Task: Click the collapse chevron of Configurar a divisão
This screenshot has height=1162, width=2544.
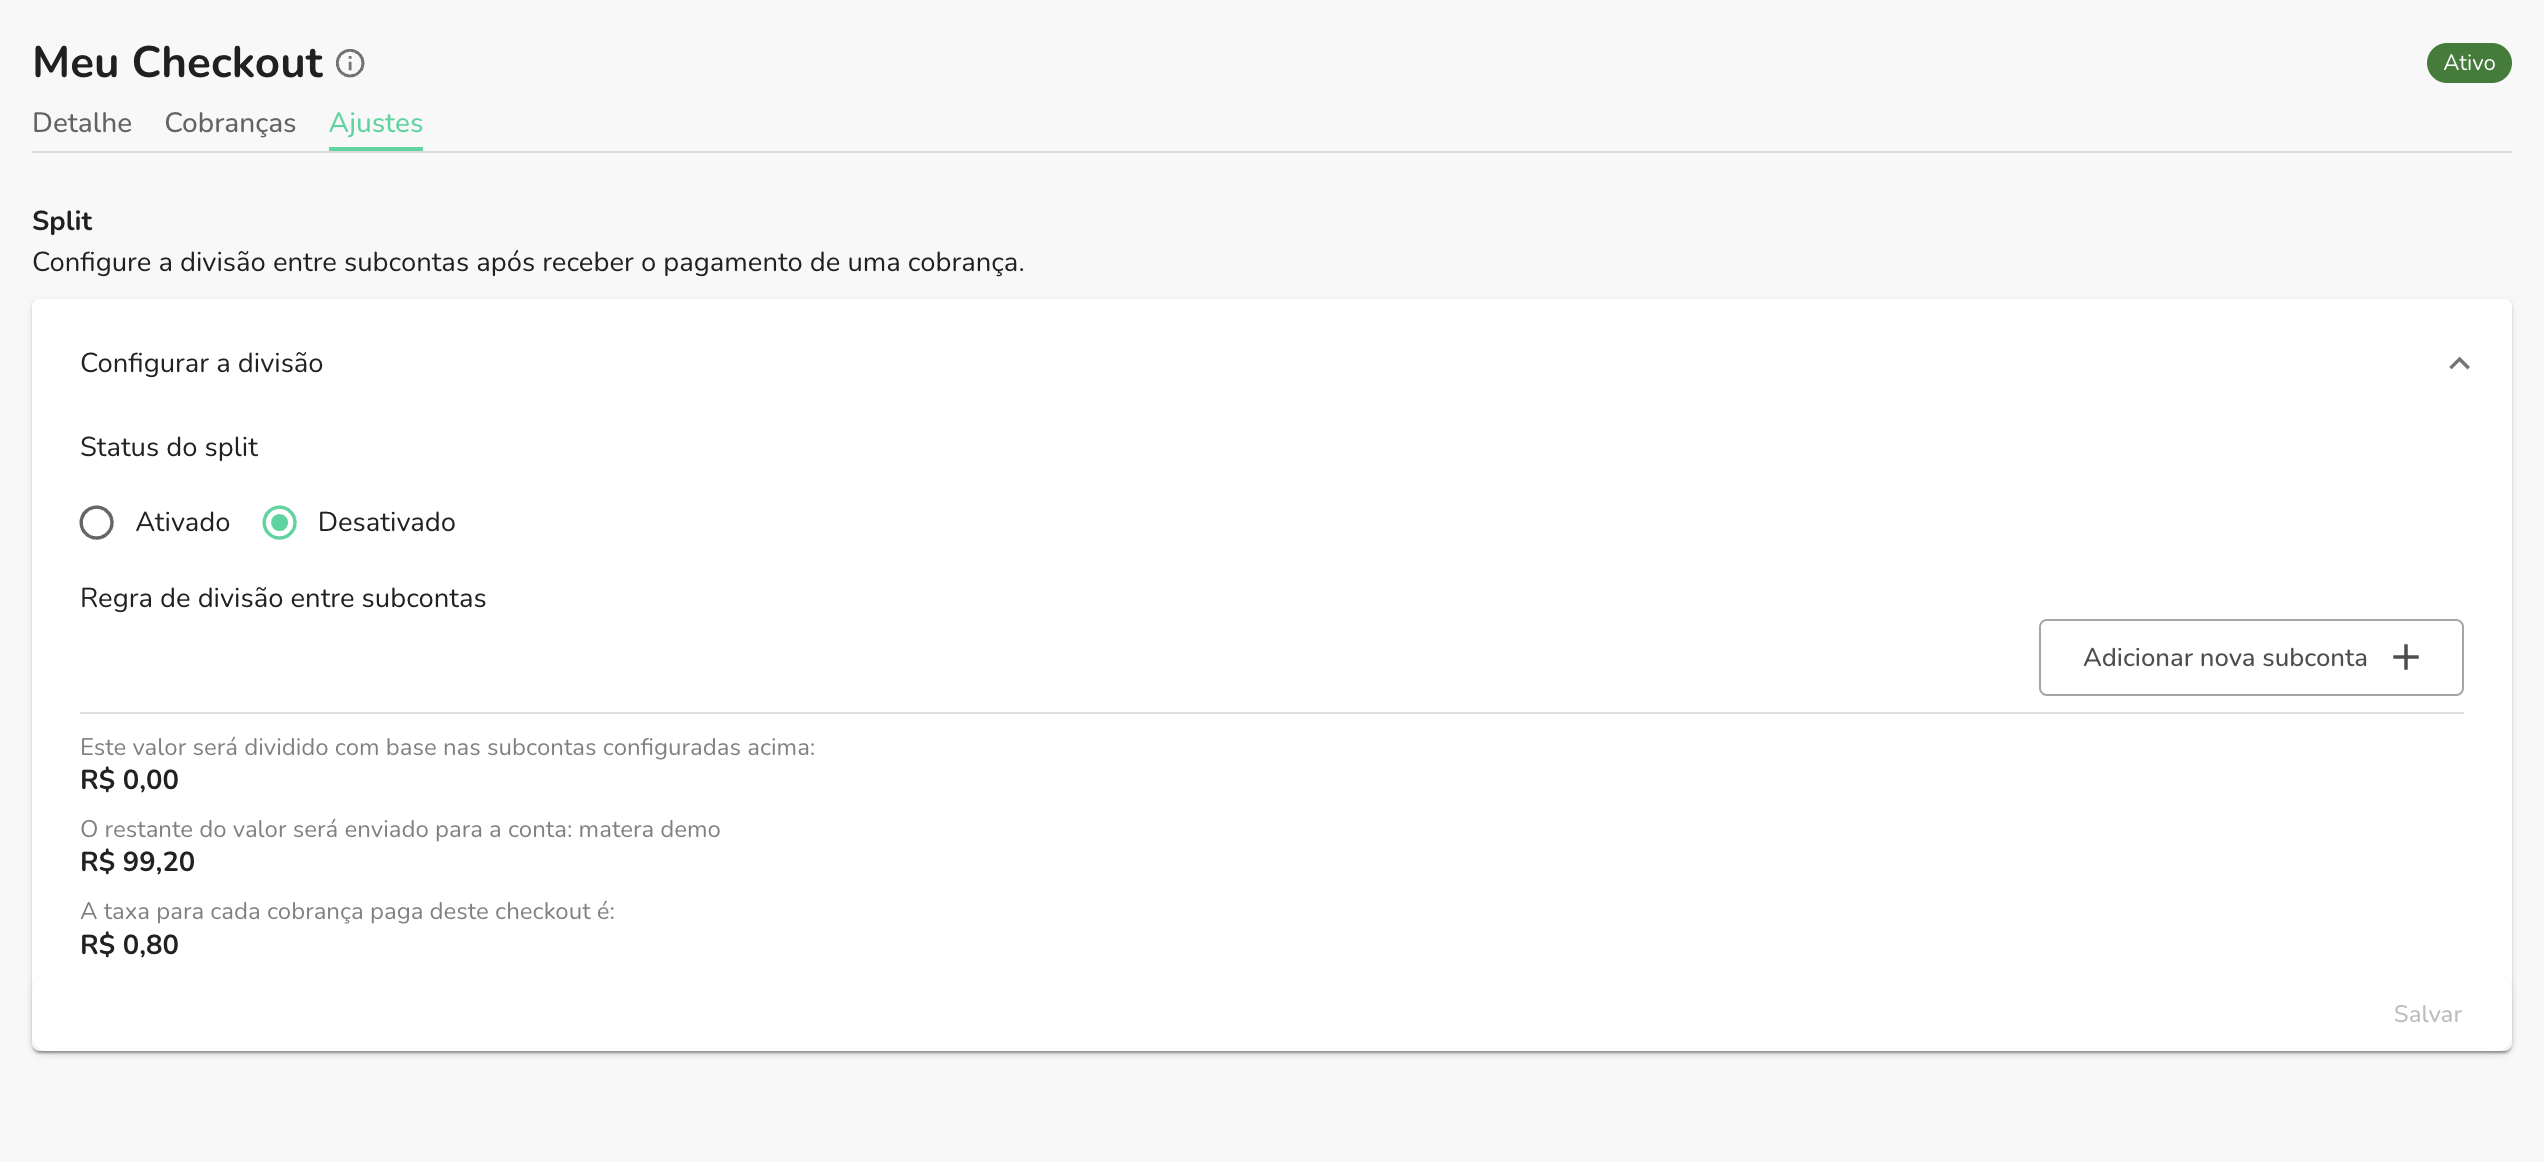Action: tap(2460, 364)
